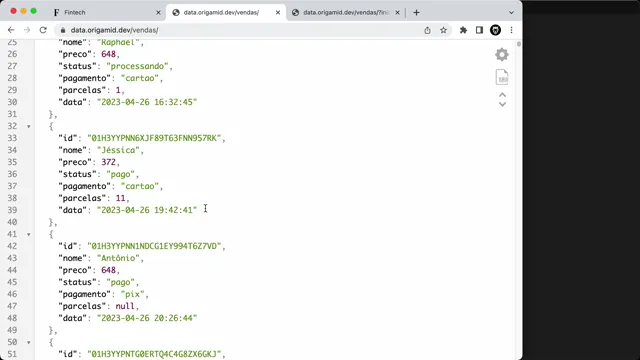Screen dimensions: 640x360
Task: Collapse all JSON nodes with up chevron
Action: (502, 95)
